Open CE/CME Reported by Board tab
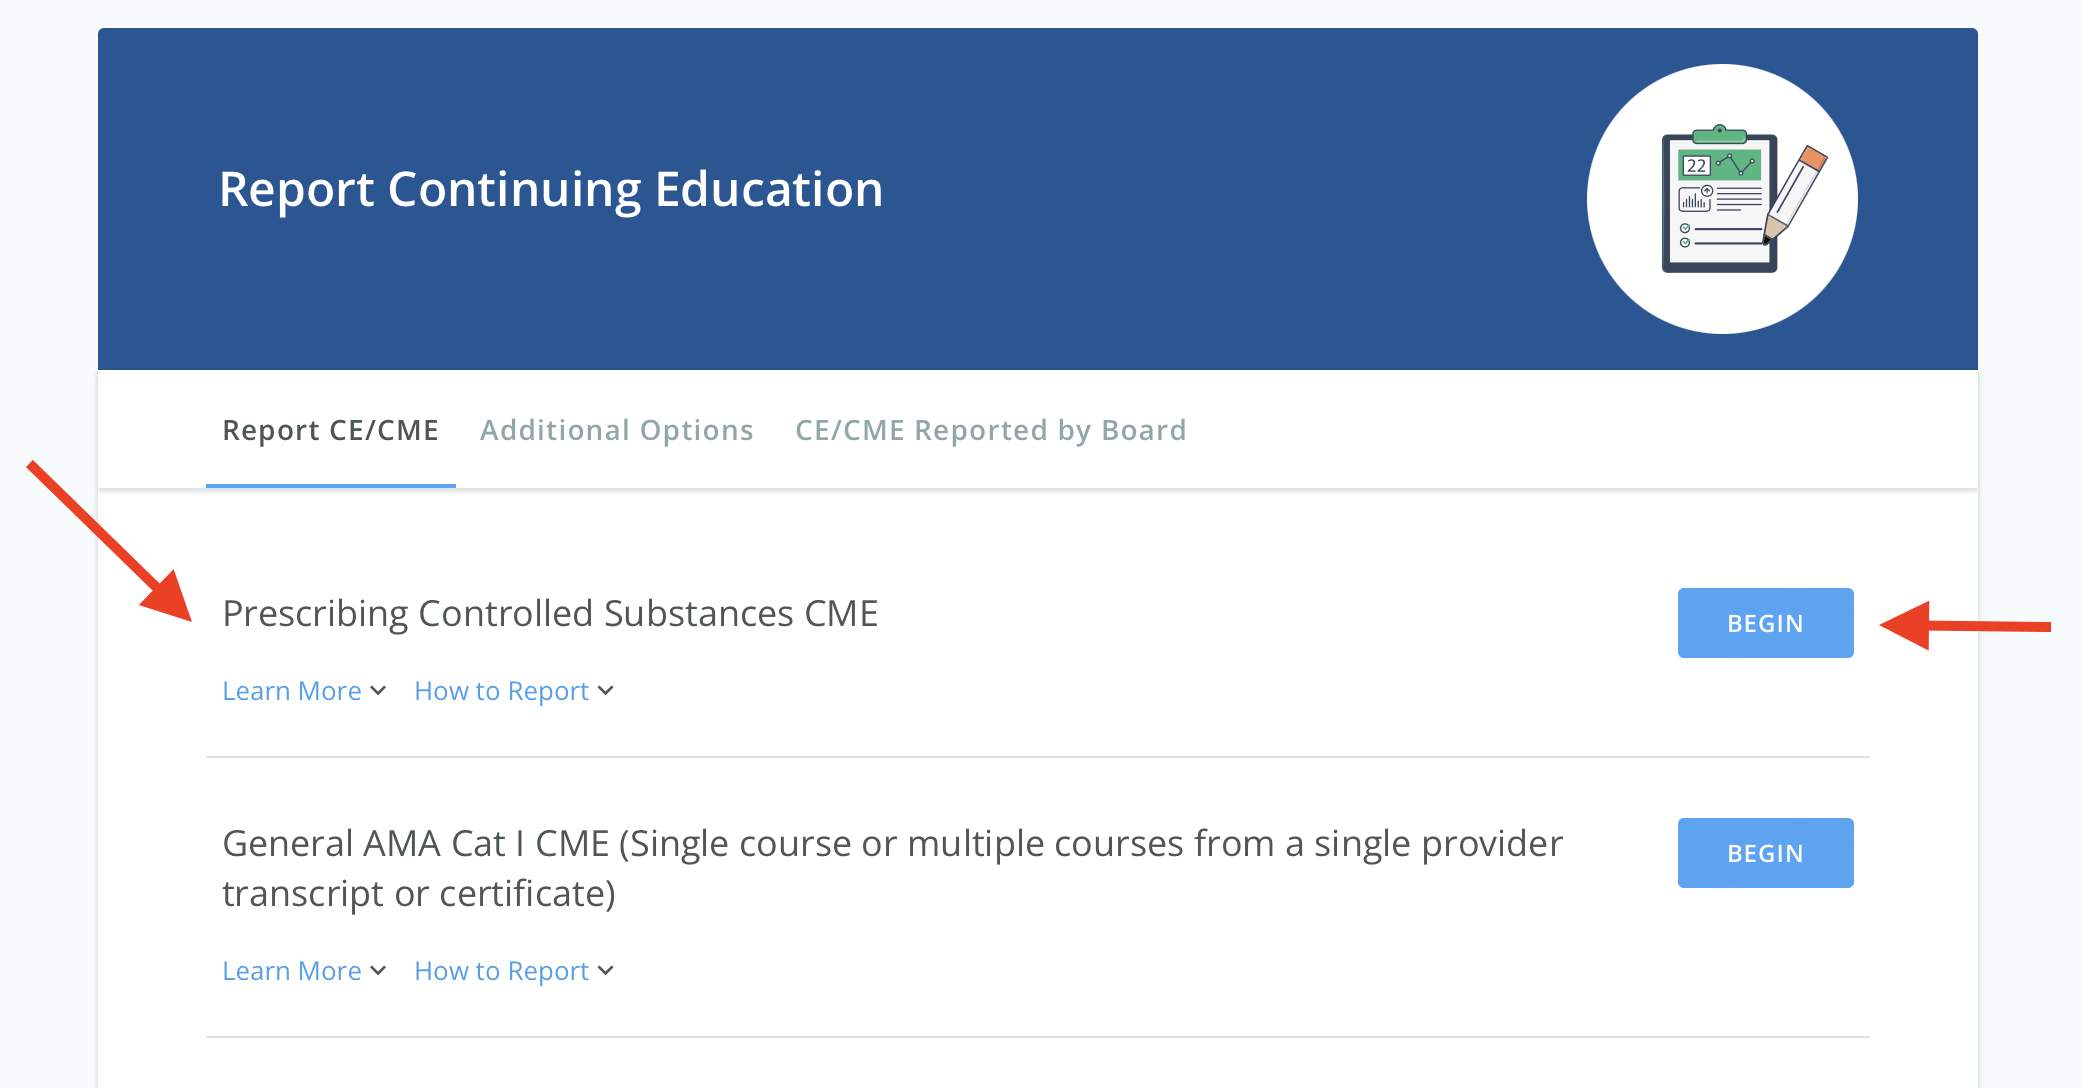Screen dimensions: 2082x1088 coord(990,430)
